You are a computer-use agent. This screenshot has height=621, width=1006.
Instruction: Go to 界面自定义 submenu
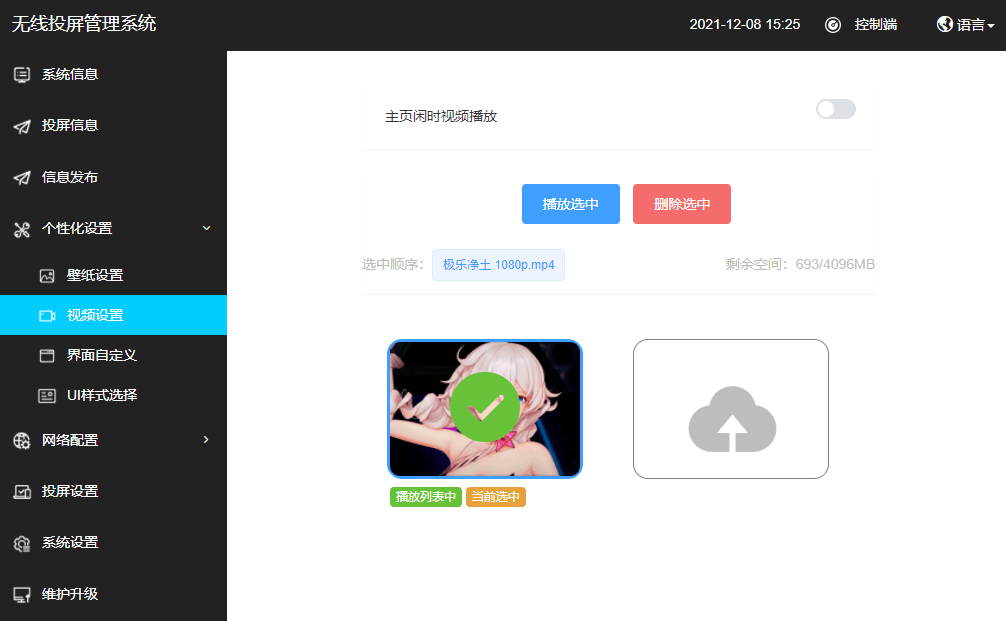click(114, 355)
